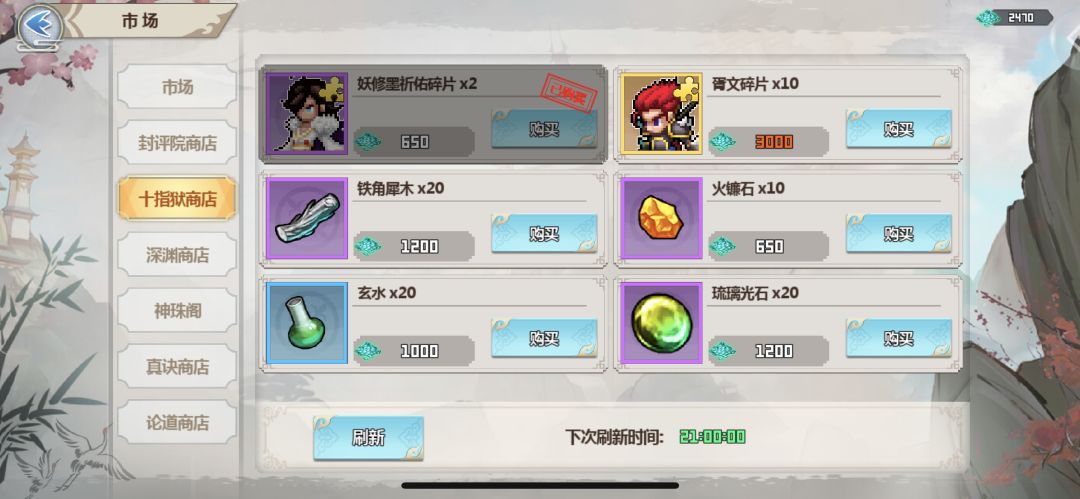The height and width of the screenshot is (499, 1080).
Task: Select the 琉璃光石 green orb icon
Action: pyautogui.click(x=661, y=323)
